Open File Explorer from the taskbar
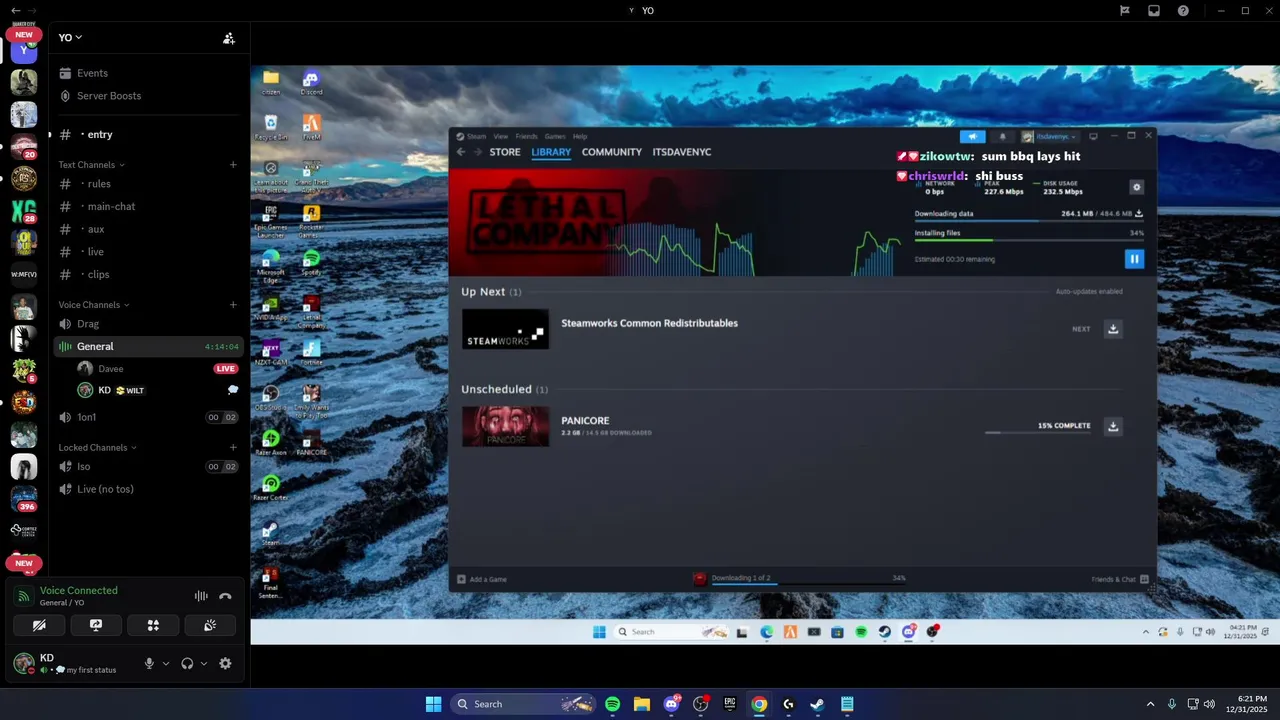The image size is (1280, 720). 642,704
